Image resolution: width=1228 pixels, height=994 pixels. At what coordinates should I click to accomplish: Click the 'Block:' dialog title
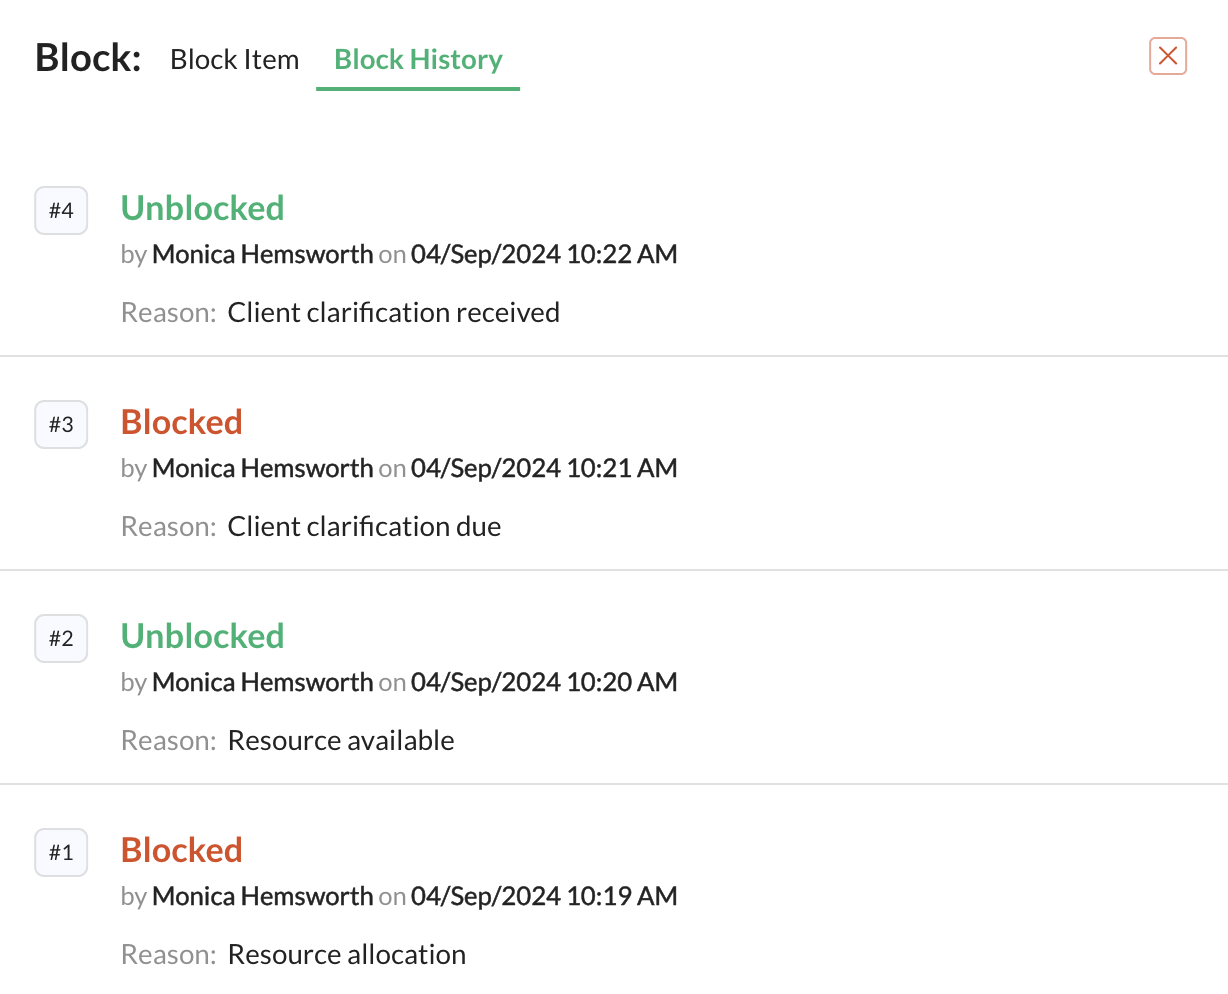tap(88, 58)
